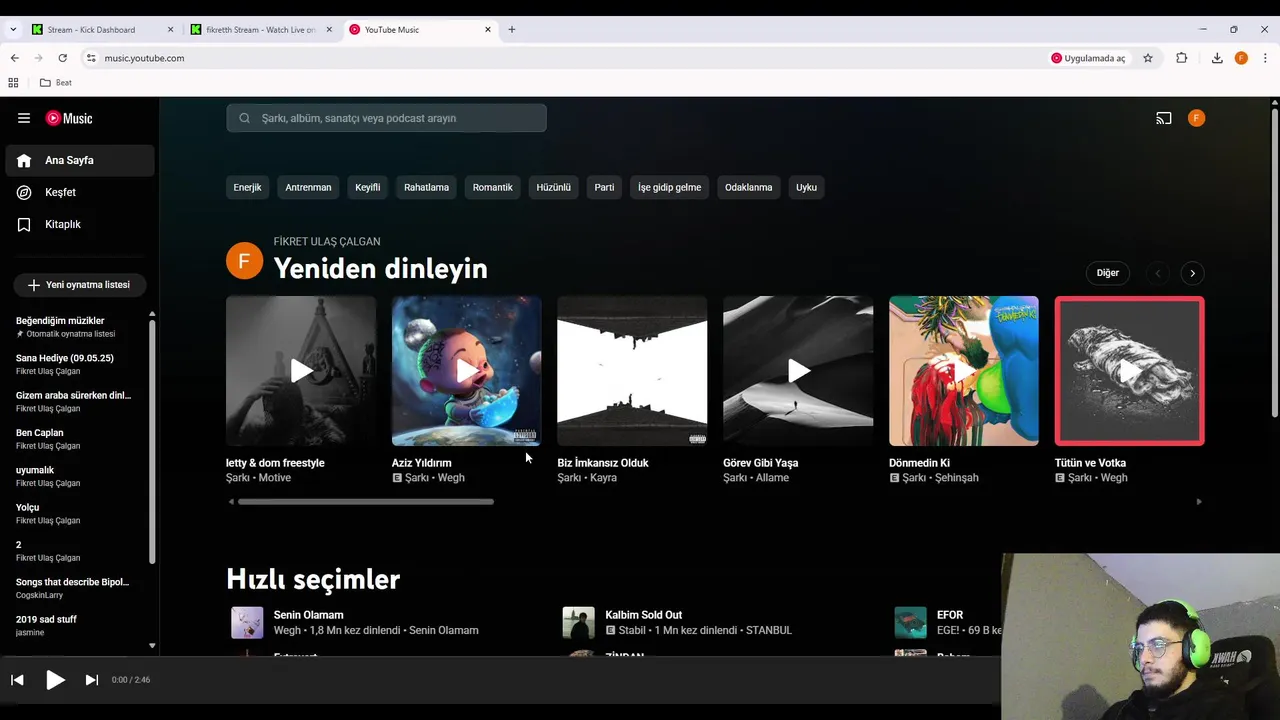Play letty & dom freestyle thumbnail

pos(301,371)
